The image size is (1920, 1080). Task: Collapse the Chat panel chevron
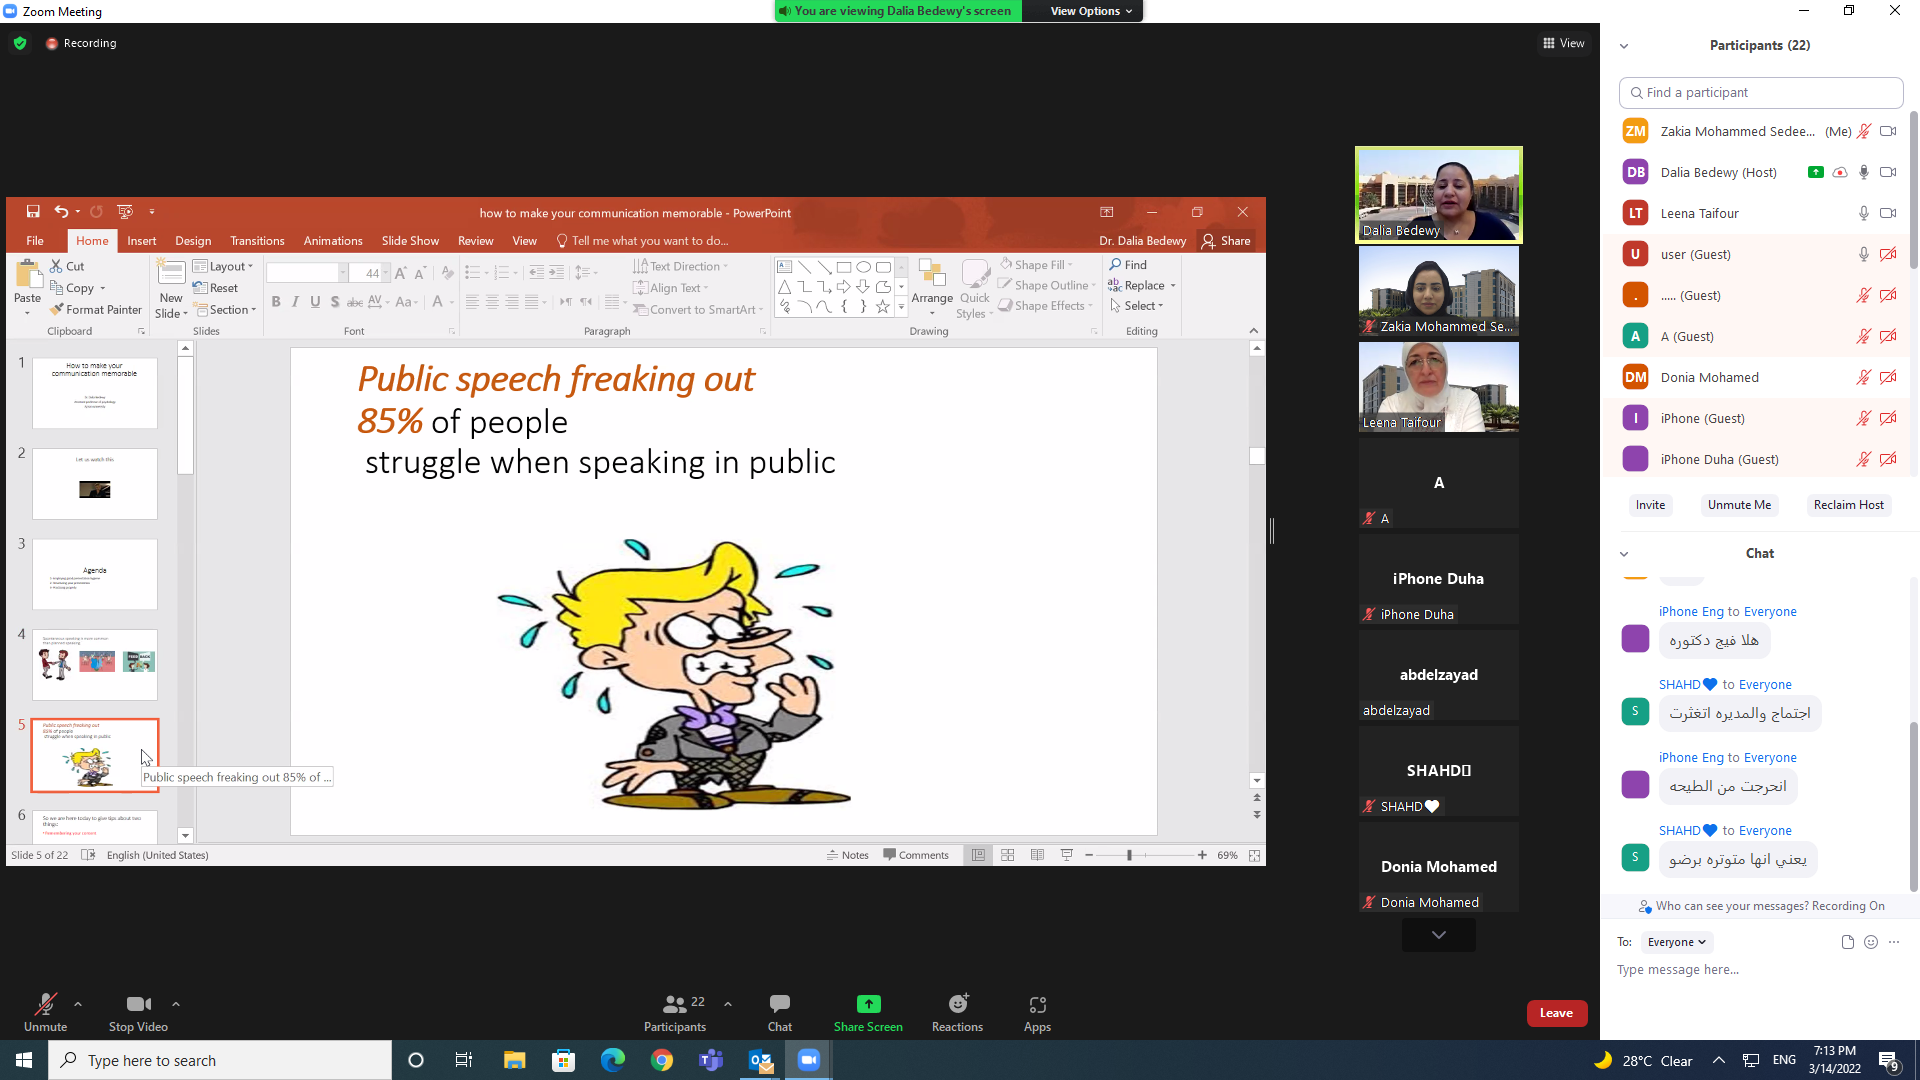coord(1624,554)
